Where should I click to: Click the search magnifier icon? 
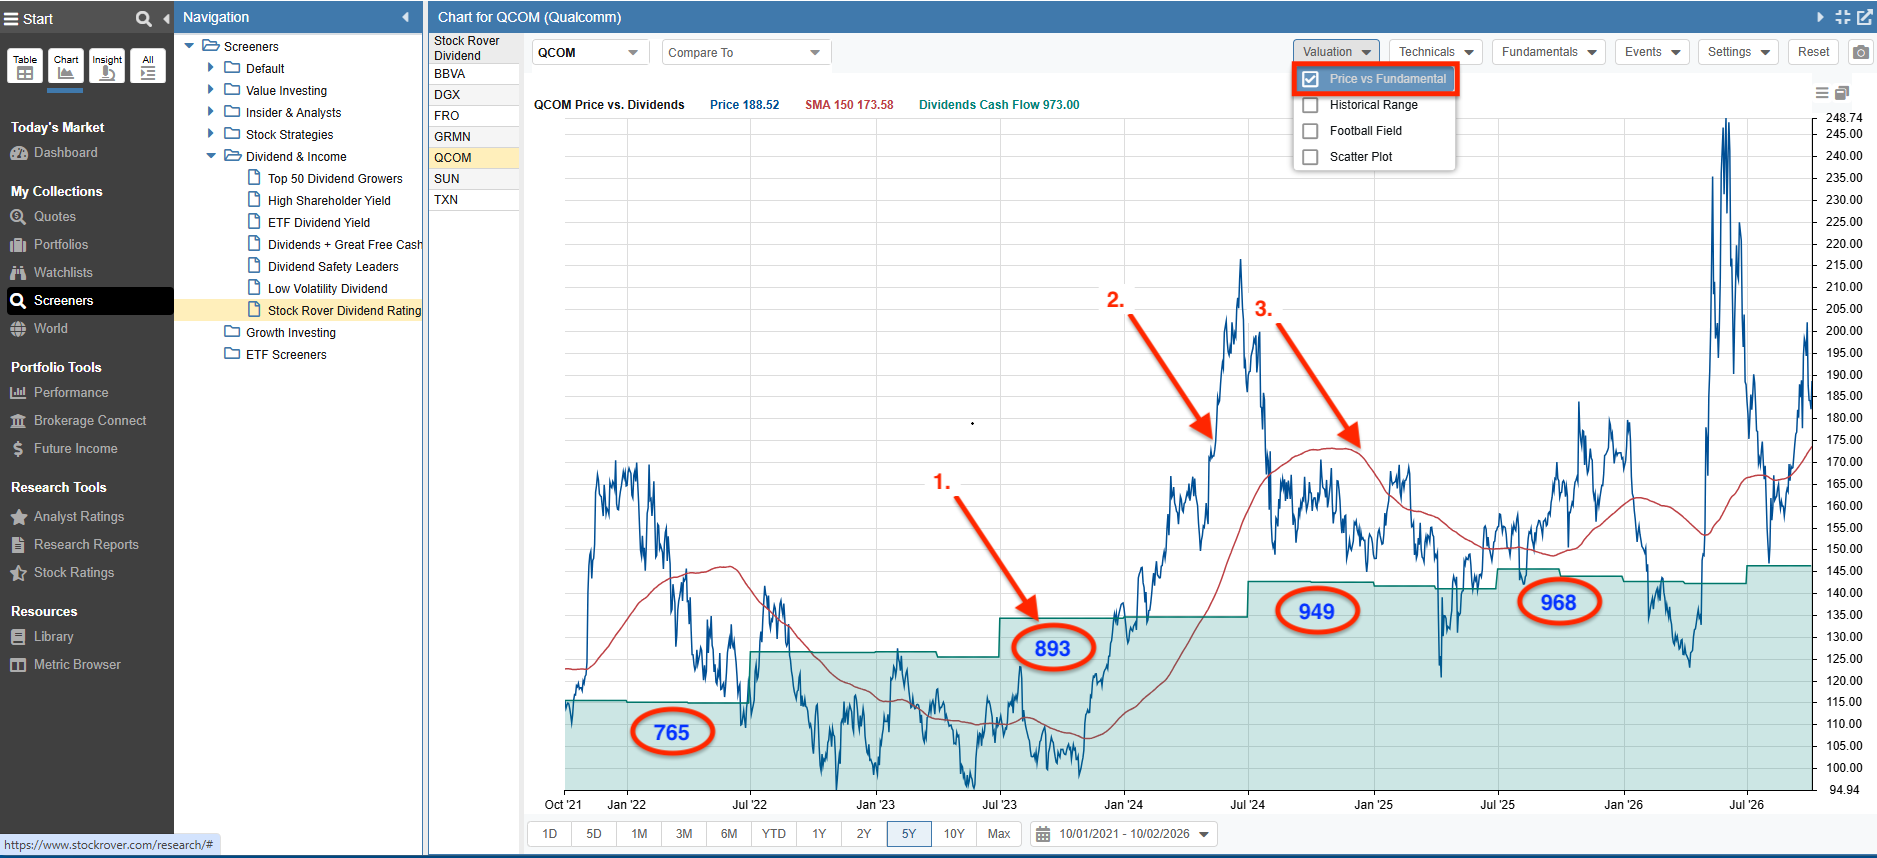point(143,18)
